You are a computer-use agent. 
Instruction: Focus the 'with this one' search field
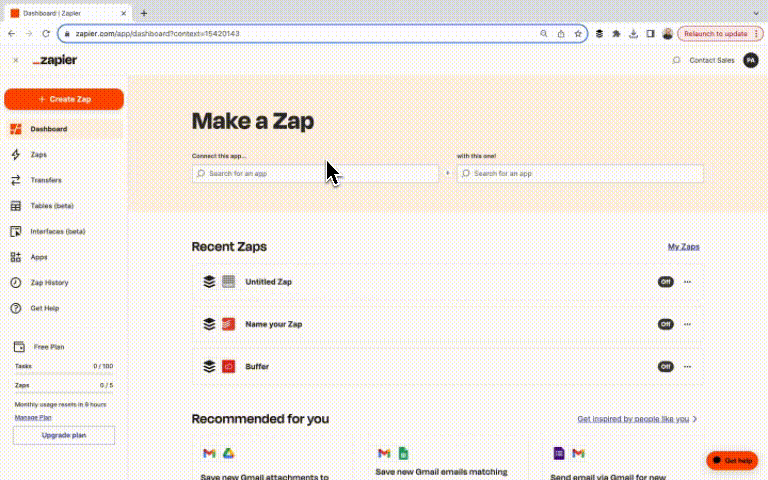(x=580, y=173)
